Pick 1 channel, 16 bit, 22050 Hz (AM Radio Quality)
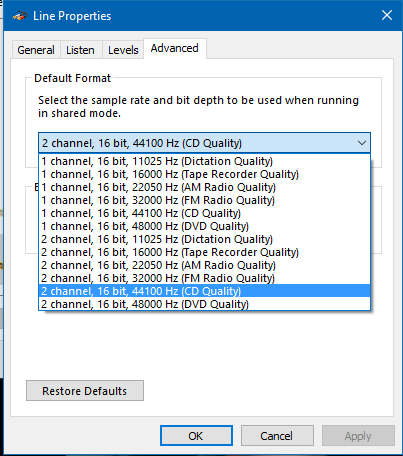 204,187
